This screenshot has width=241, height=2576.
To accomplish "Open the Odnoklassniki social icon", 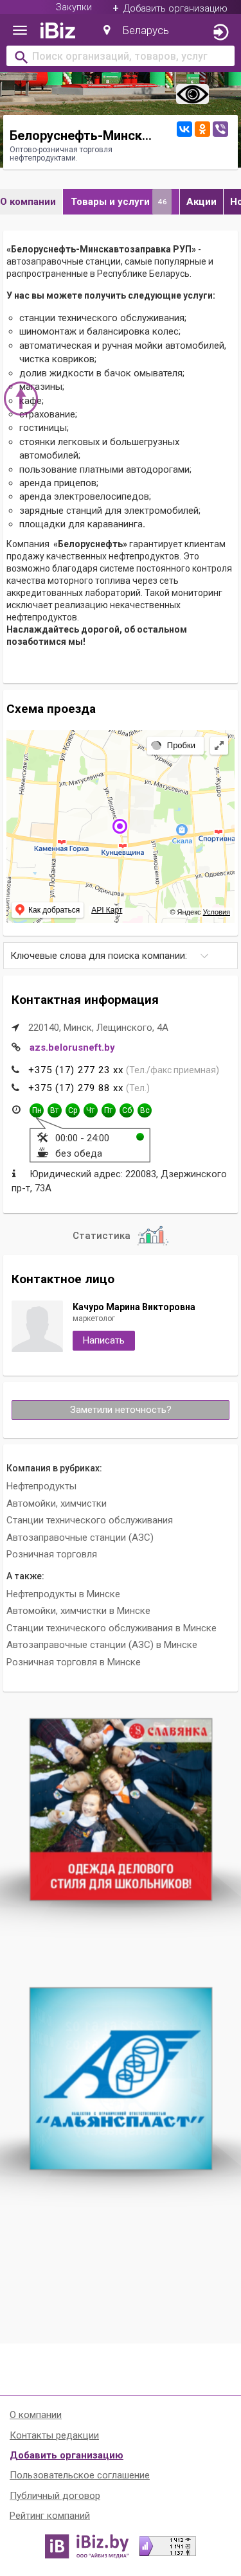I will tap(202, 129).
